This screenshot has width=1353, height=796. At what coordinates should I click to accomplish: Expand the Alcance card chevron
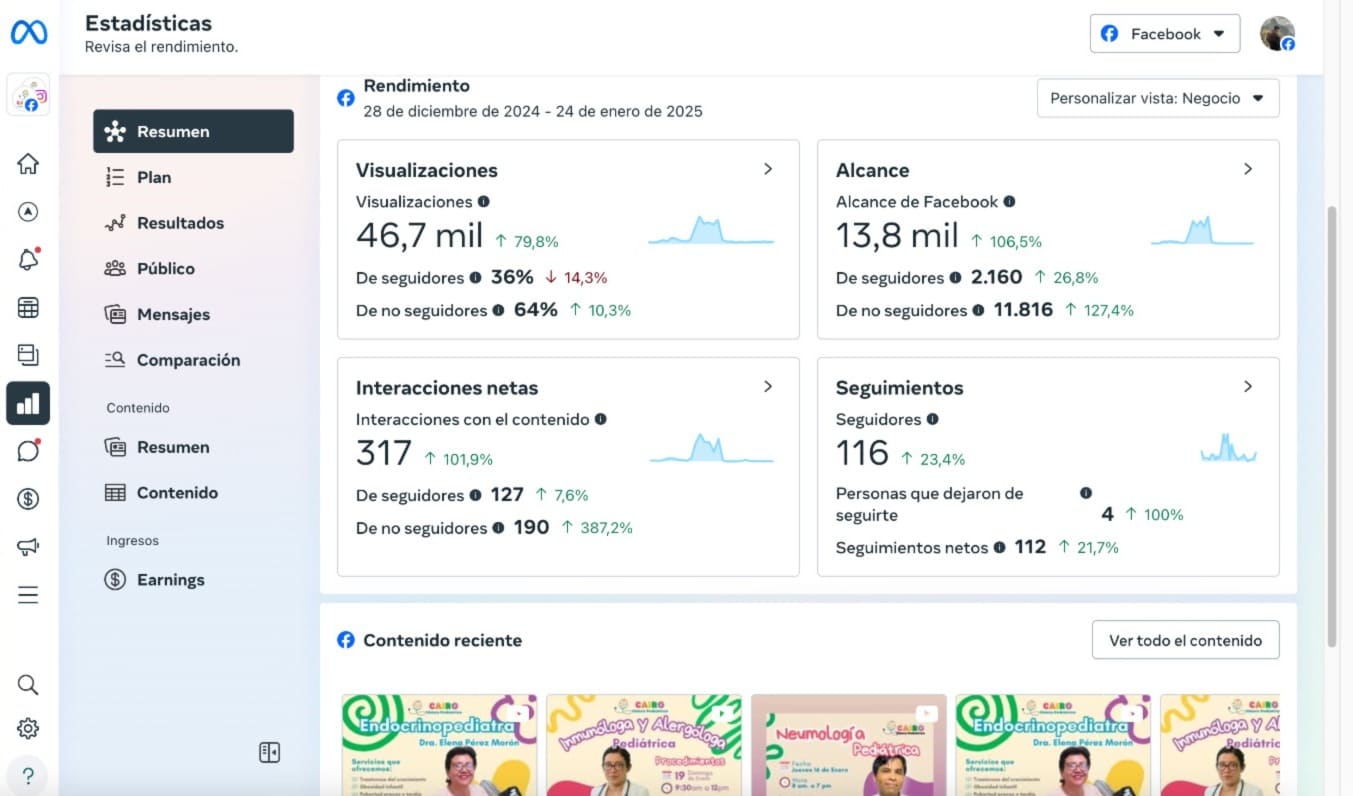[1247, 169]
